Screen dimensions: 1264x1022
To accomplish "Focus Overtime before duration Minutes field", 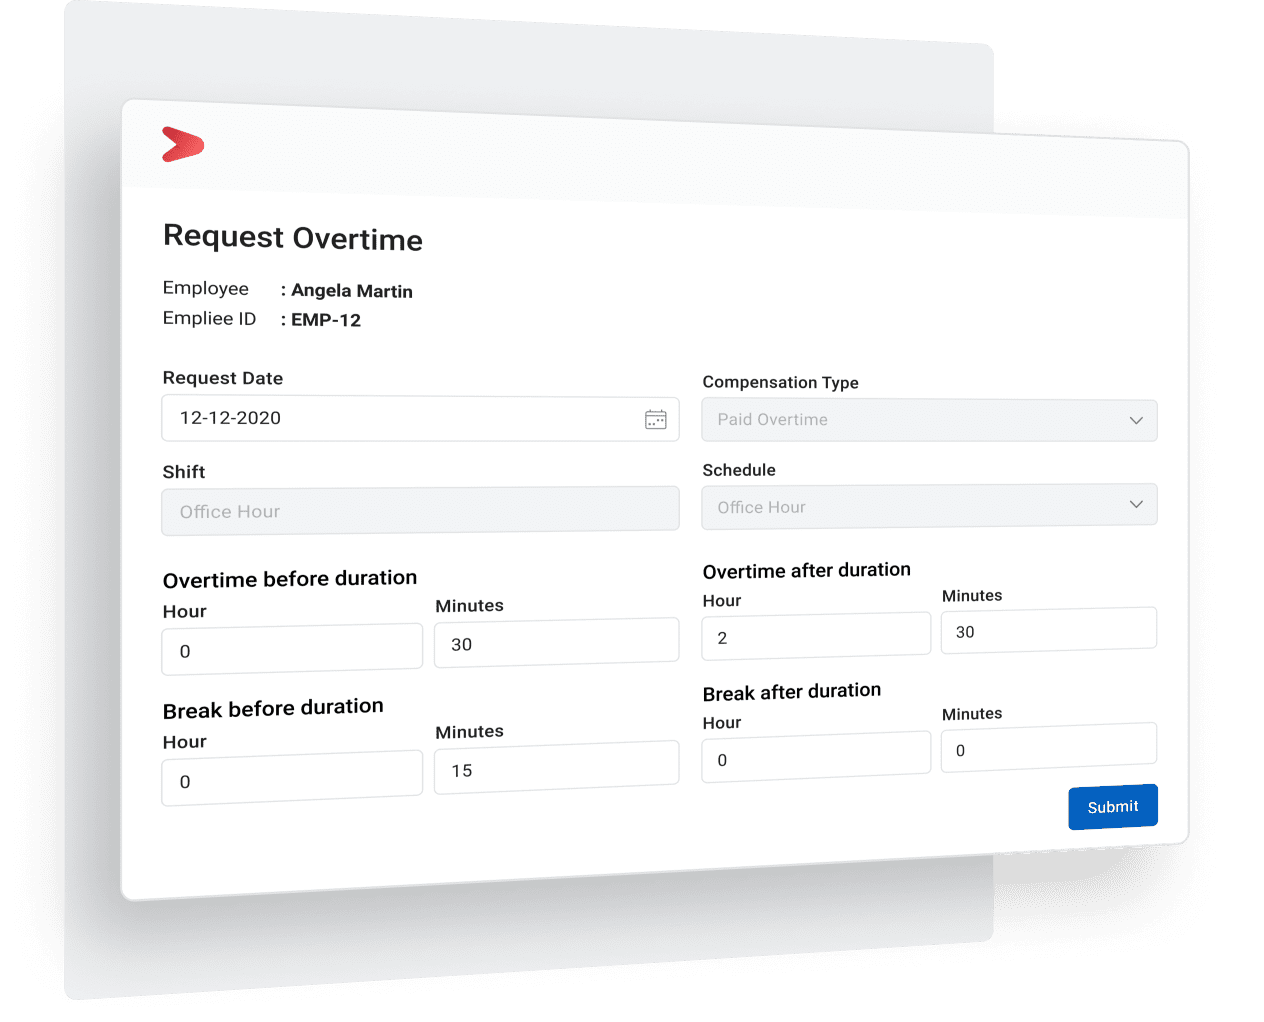I will (x=556, y=643).
